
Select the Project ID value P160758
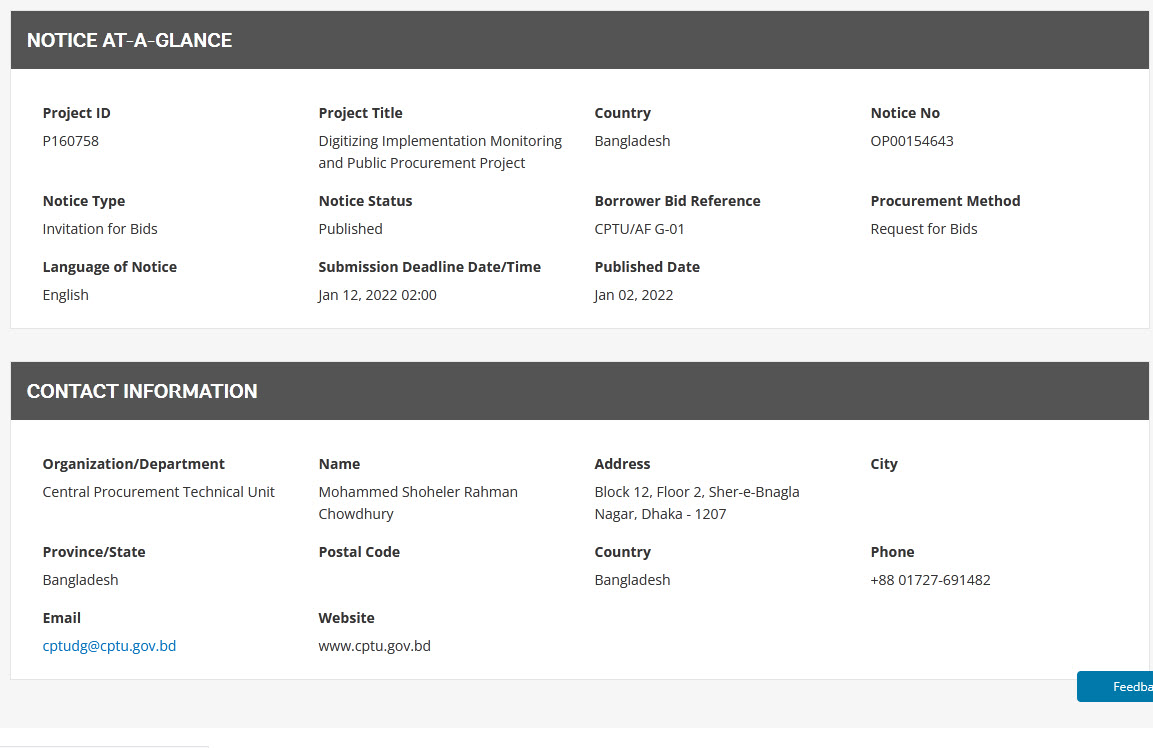[70, 141]
